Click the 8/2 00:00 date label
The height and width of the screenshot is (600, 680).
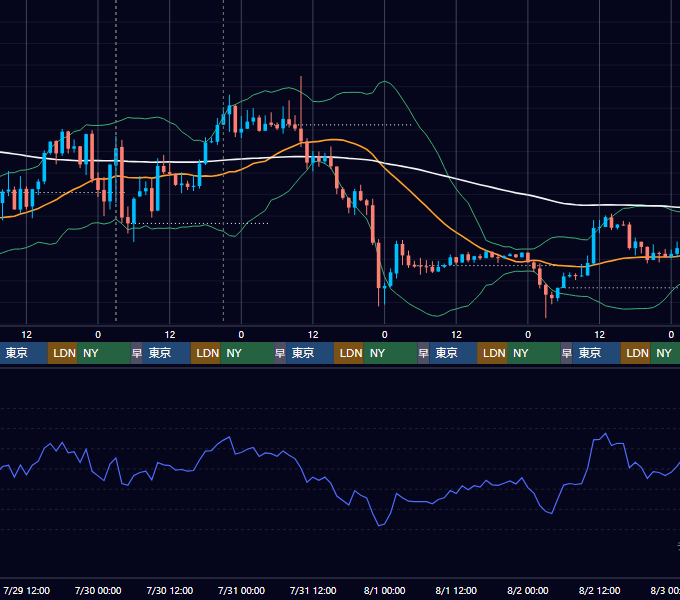tap(528, 590)
